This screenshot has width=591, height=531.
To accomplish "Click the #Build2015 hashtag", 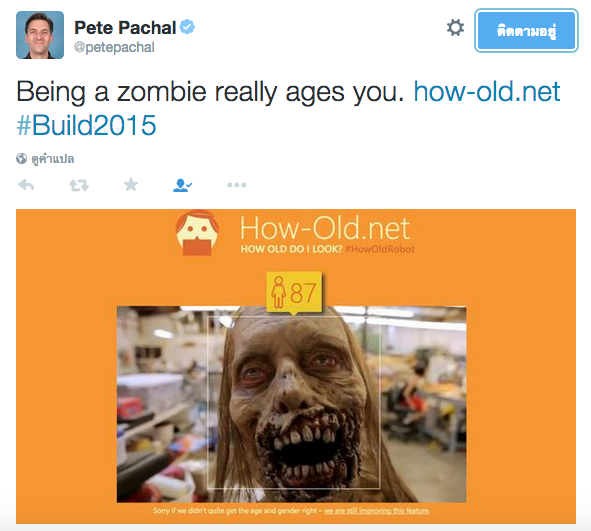I will (86, 125).
